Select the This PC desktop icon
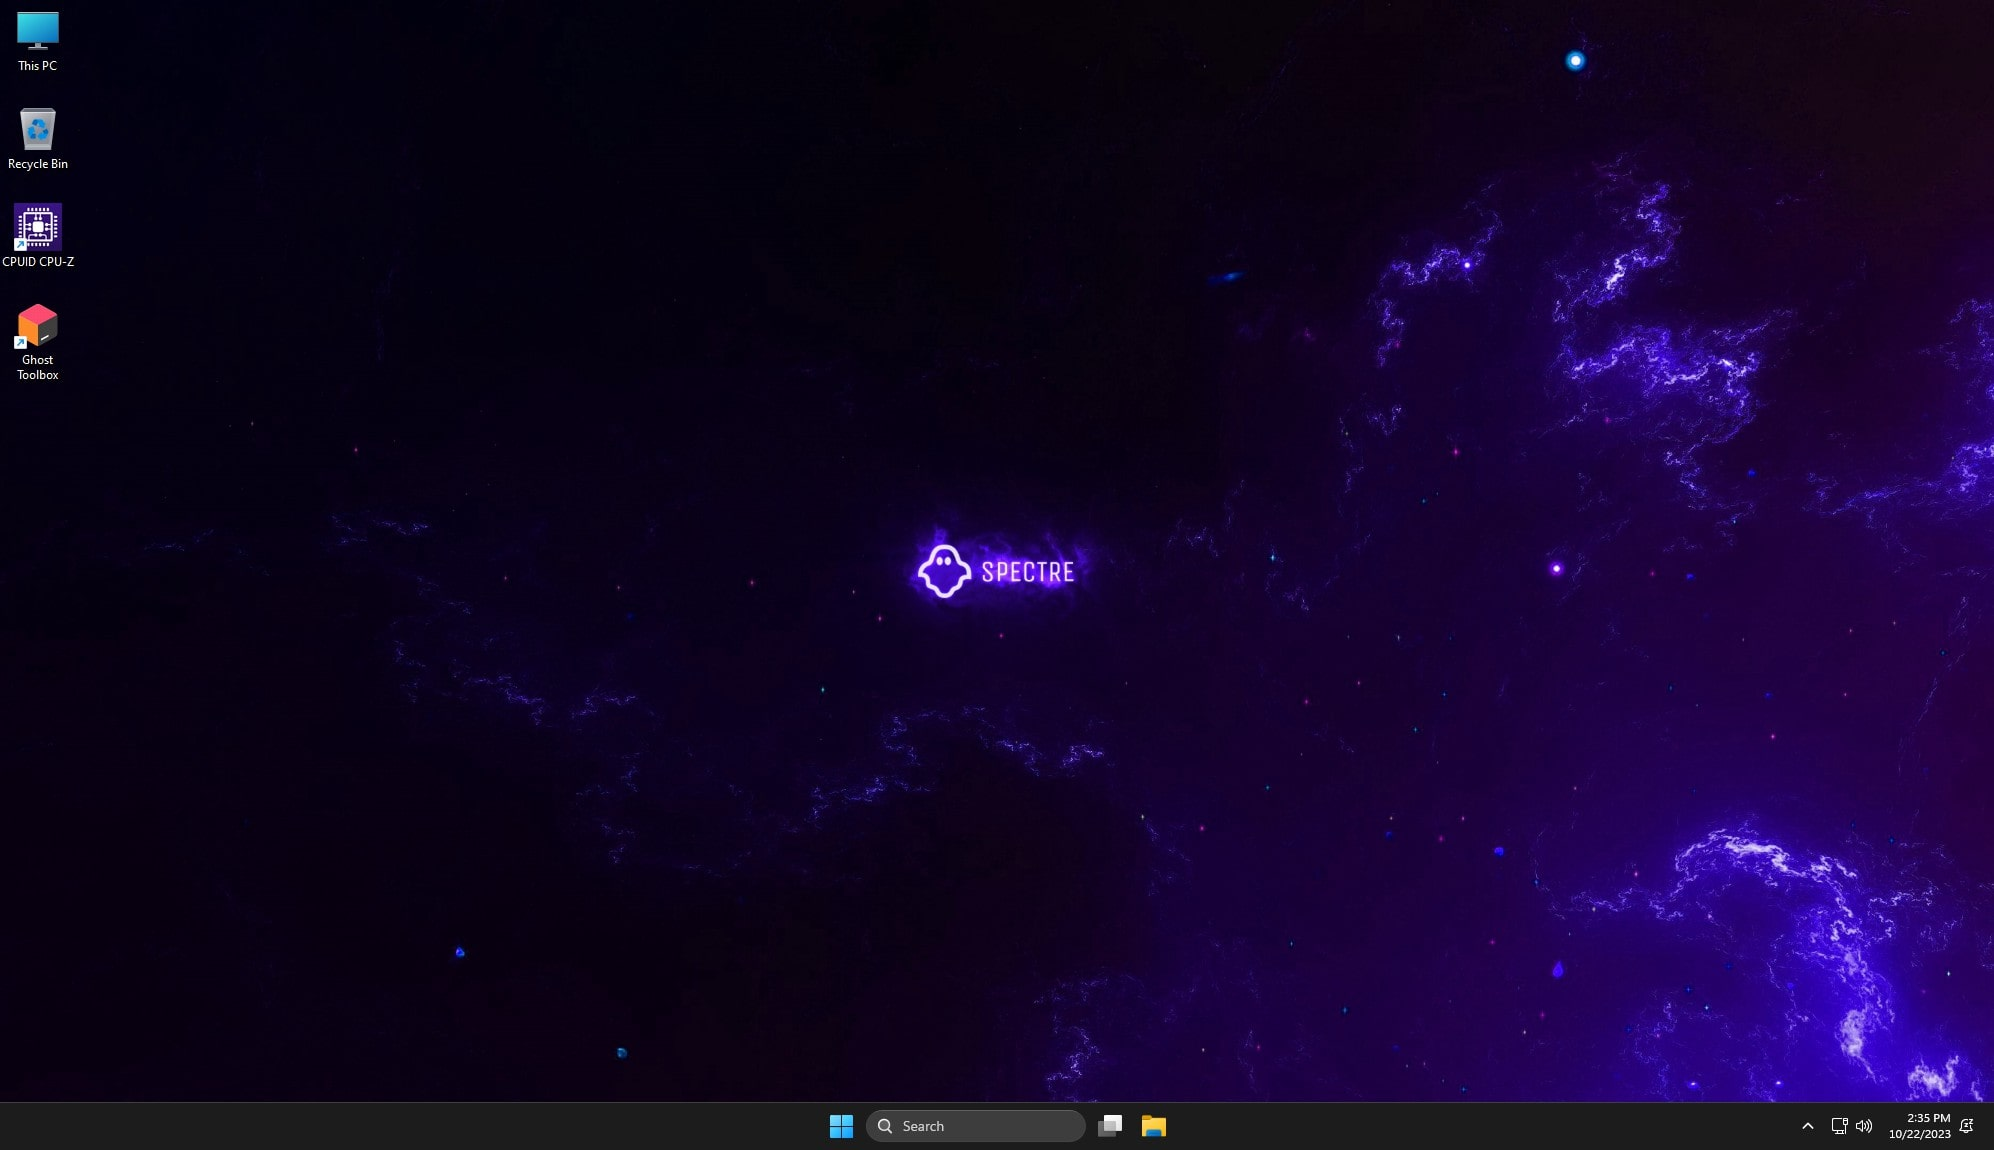The image size is (1994, 1150). 38,41
